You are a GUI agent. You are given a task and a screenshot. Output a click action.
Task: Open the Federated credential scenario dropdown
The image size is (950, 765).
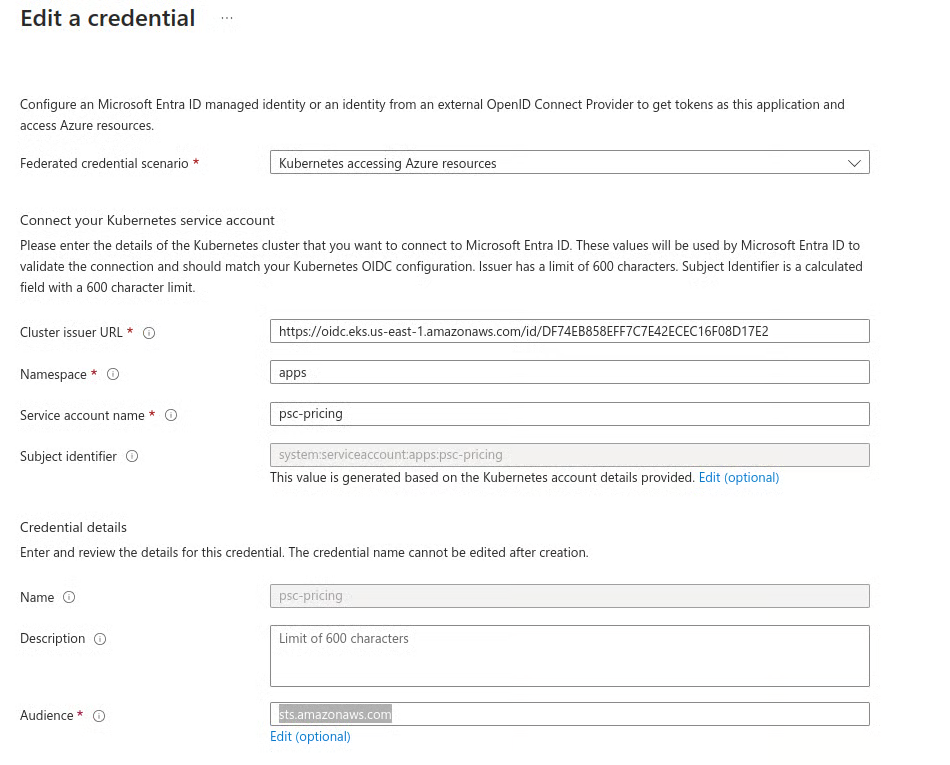[x=568, y=163]
